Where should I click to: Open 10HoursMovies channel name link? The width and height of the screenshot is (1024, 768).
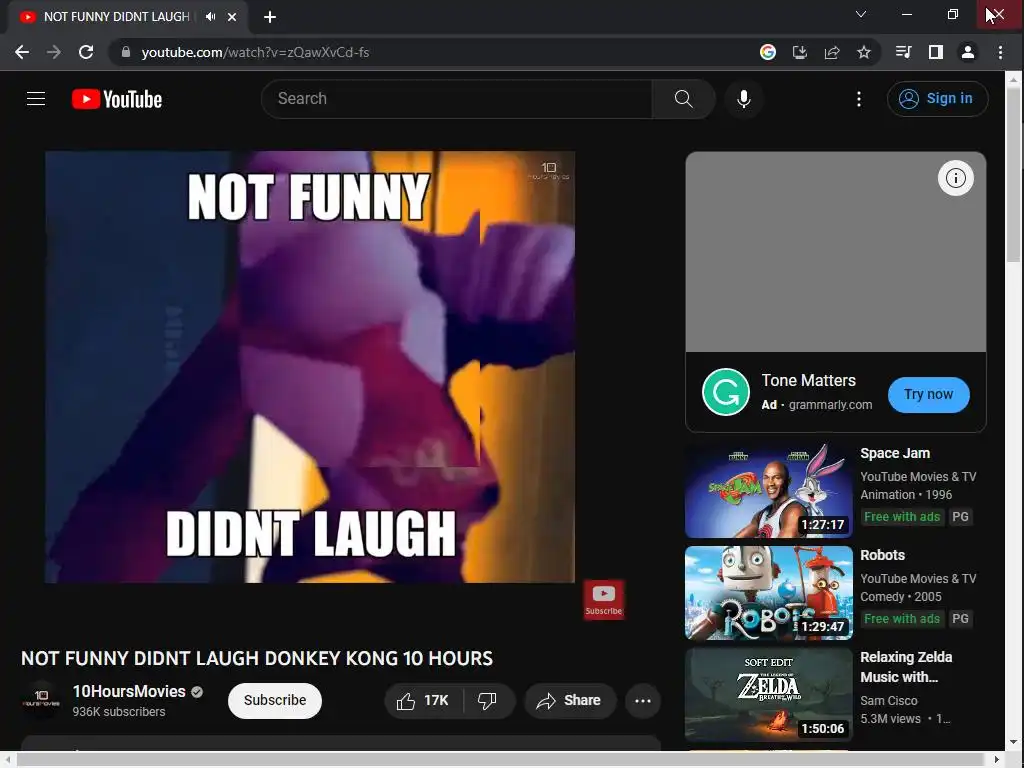pos(129,692)
